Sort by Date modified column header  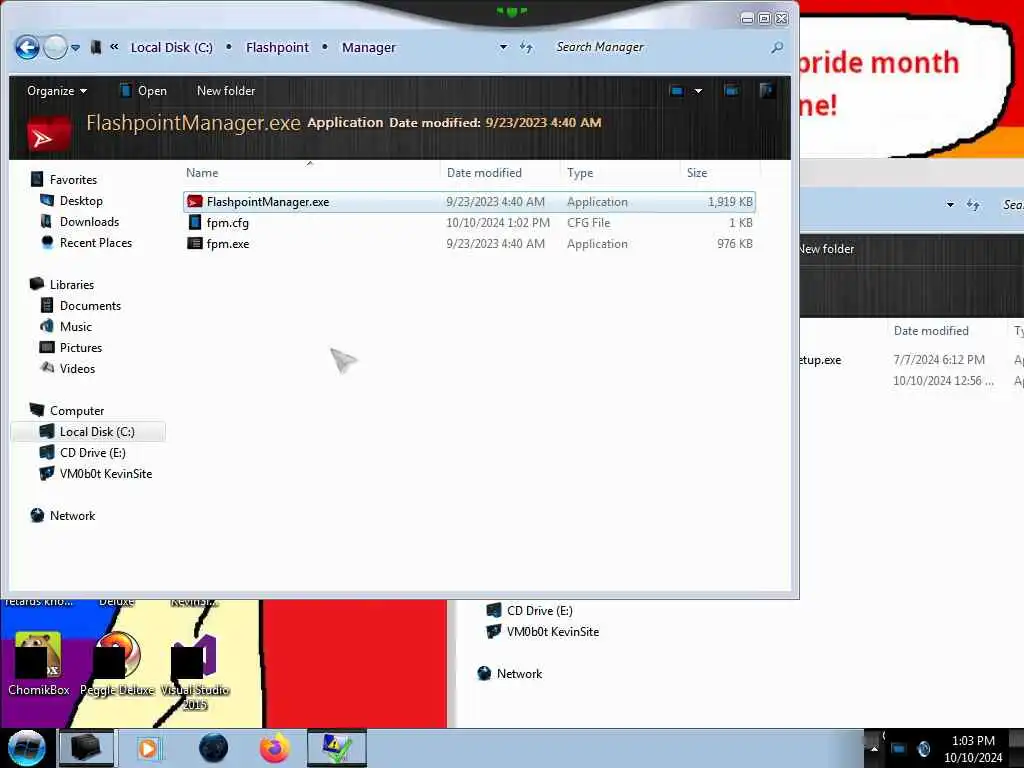pos(484,172)
